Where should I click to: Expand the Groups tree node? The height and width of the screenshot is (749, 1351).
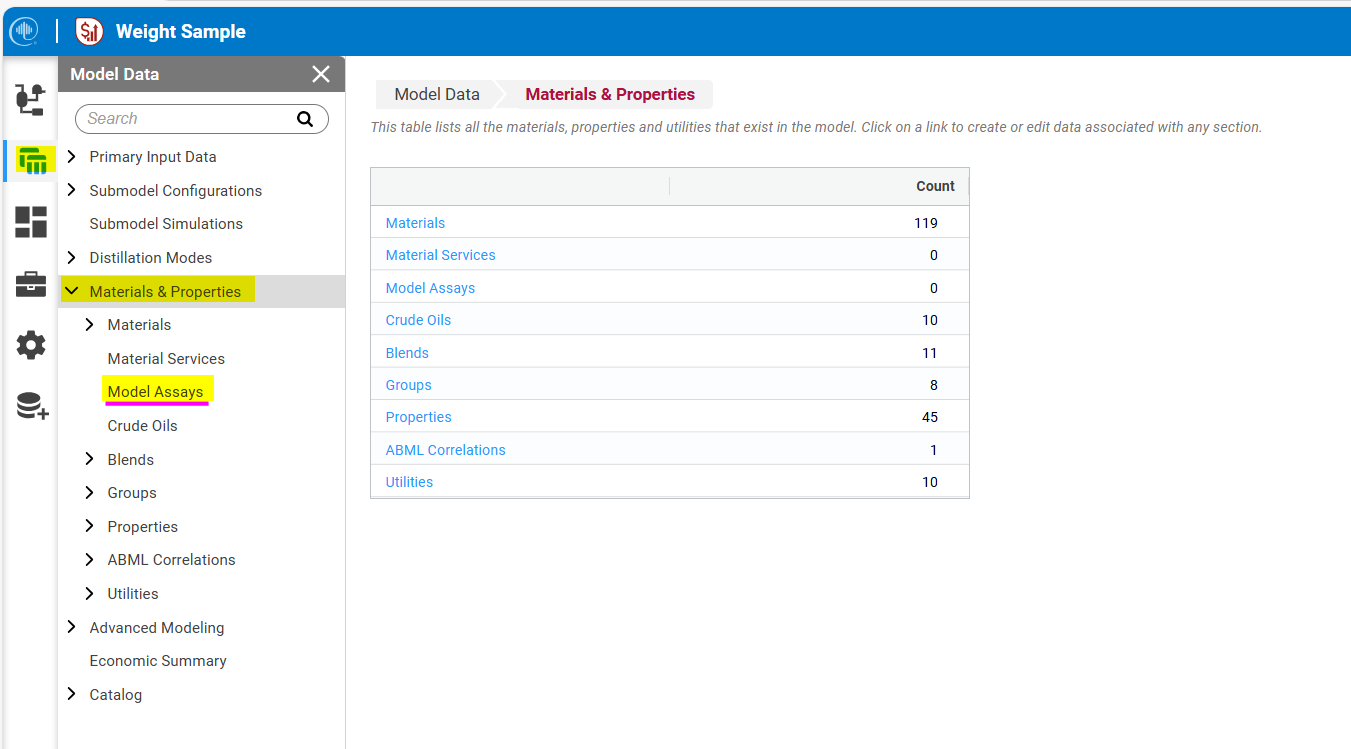coord(90,493)
